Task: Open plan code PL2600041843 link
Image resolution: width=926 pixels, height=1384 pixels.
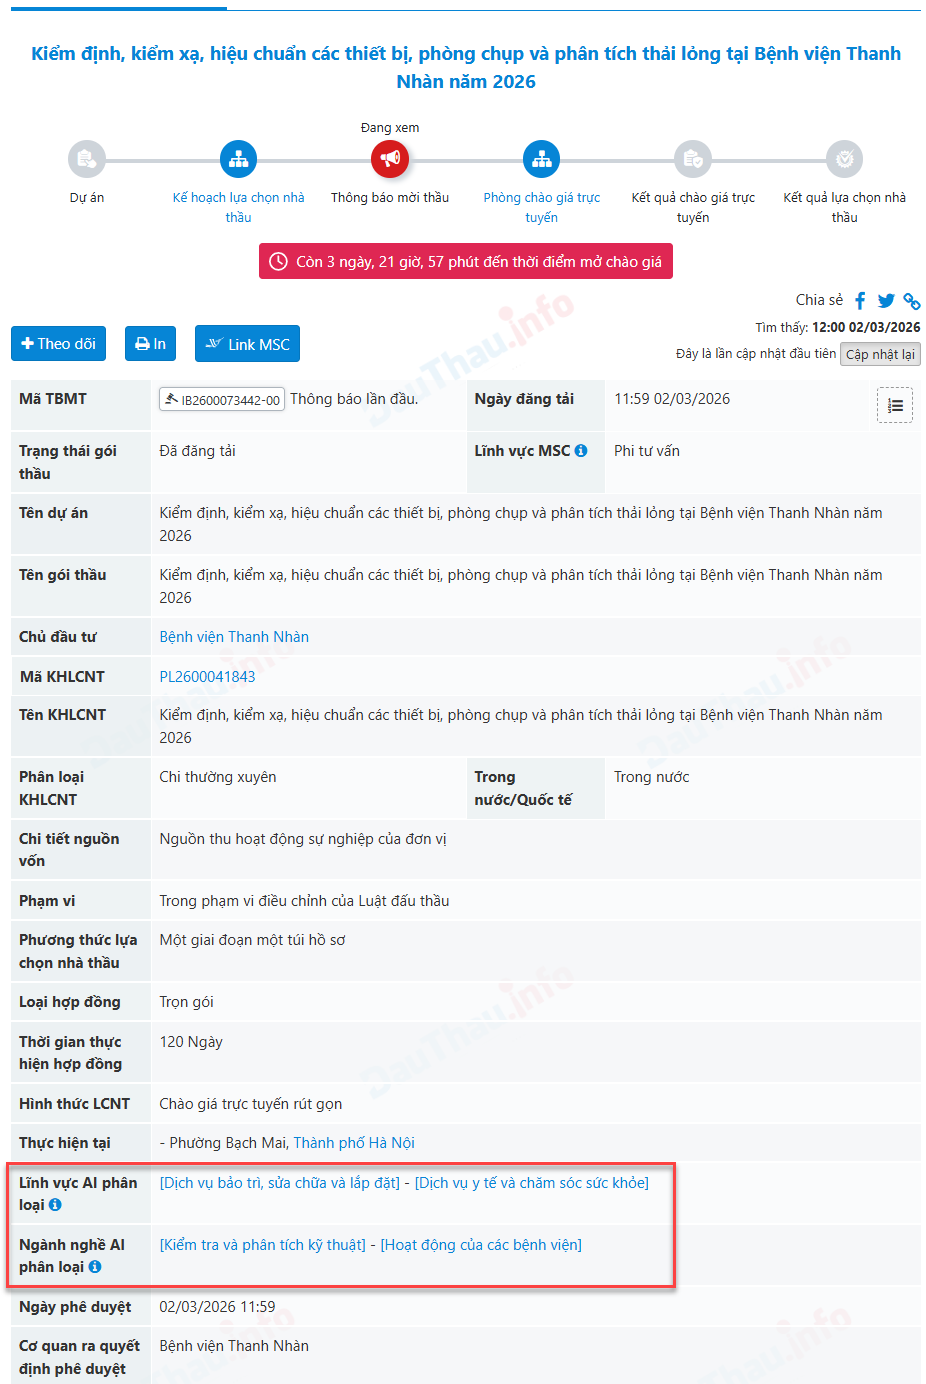Action: pyautogui.click(x=207, y=677)
